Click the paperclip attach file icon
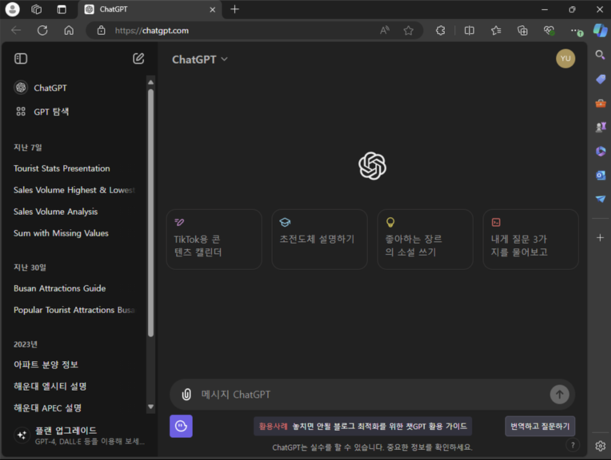This screenshot has width=611, height=460. (186, 395)
